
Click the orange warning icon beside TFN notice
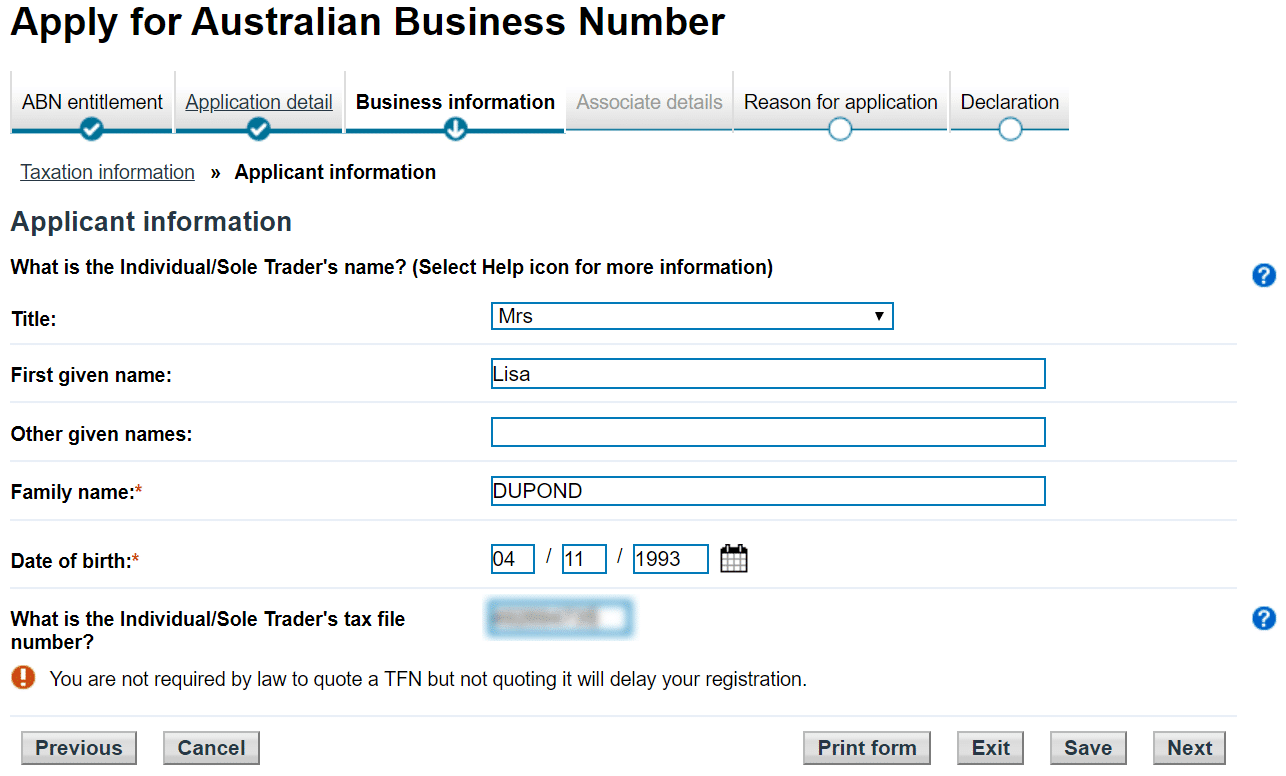23,678
